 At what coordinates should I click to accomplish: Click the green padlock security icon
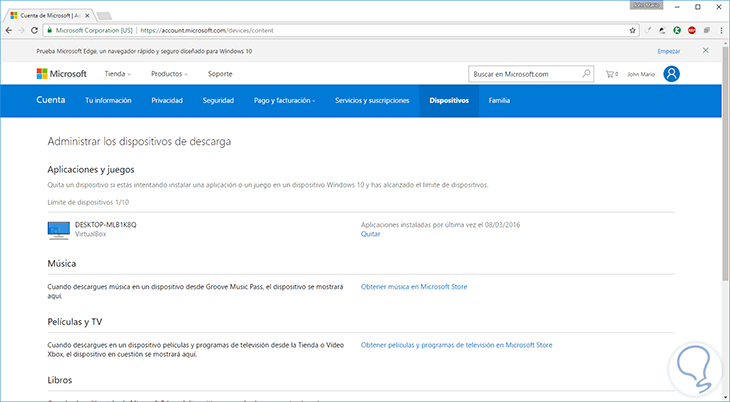(50, 30)
